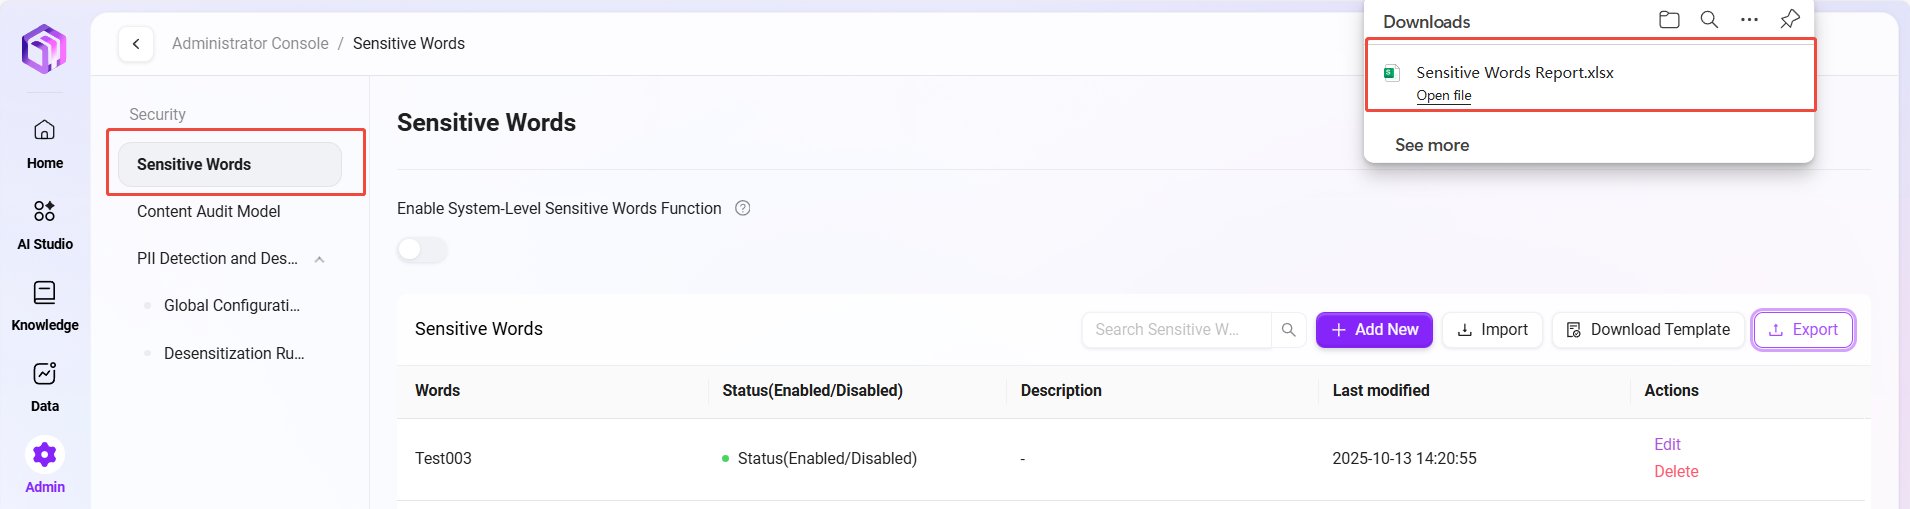Image resolution: width=1910 pixels, height=509 pixels.
Task: Open the downloads folder icon
Action: [1669, 20]
